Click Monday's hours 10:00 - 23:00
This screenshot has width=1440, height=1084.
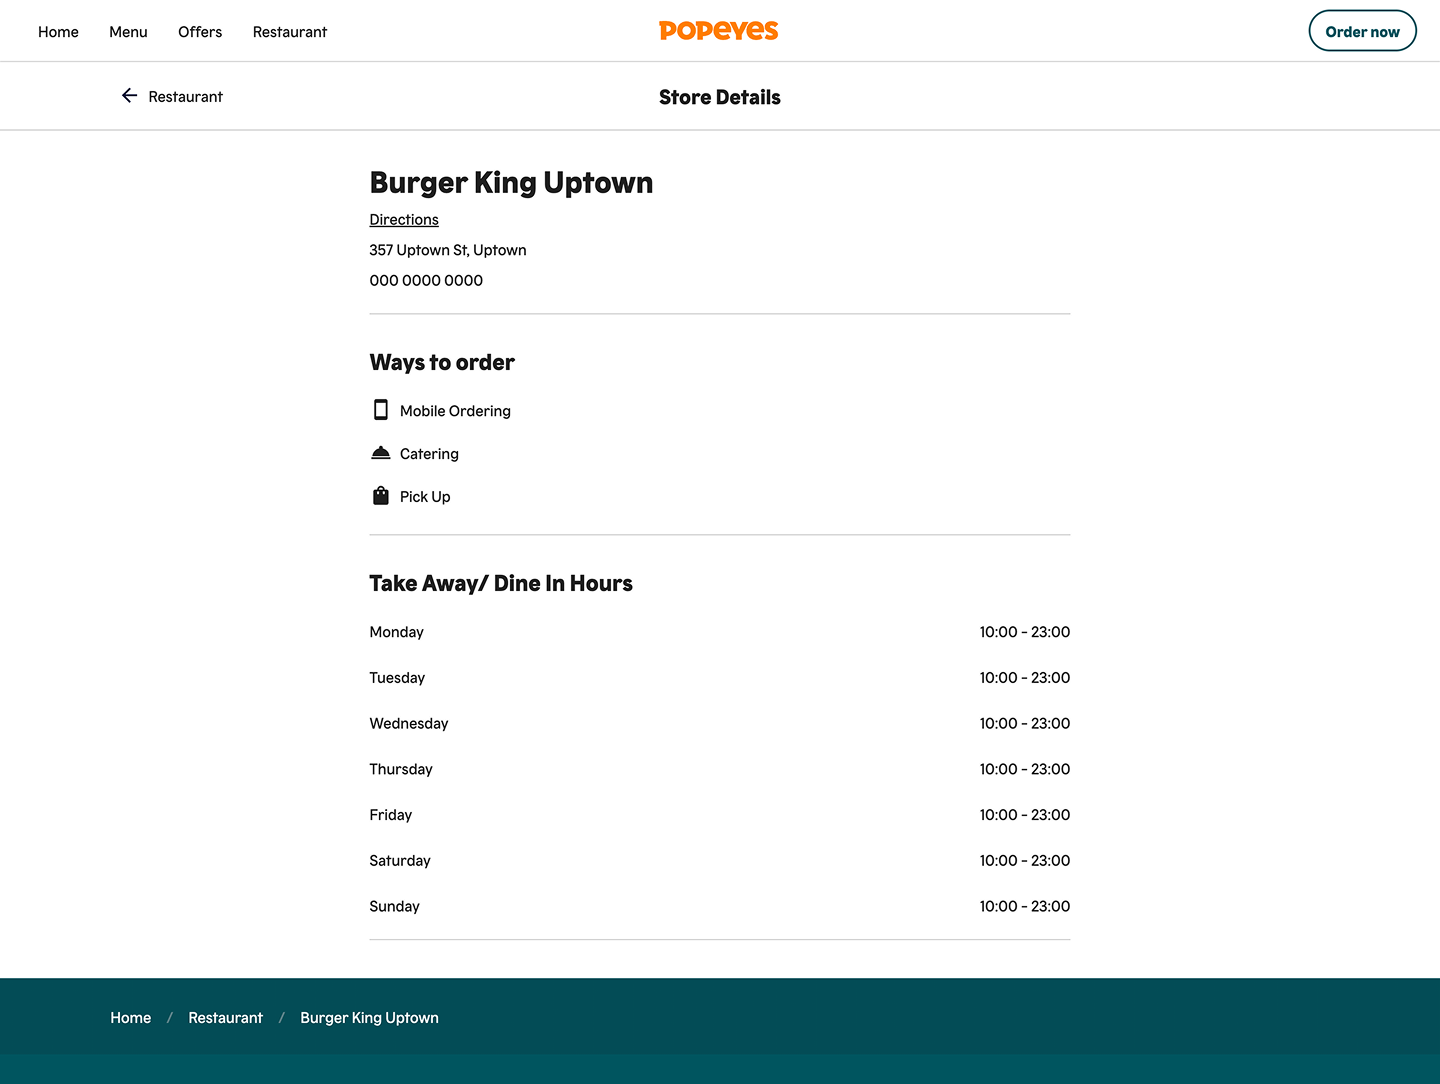click(x=1025, y=632)
